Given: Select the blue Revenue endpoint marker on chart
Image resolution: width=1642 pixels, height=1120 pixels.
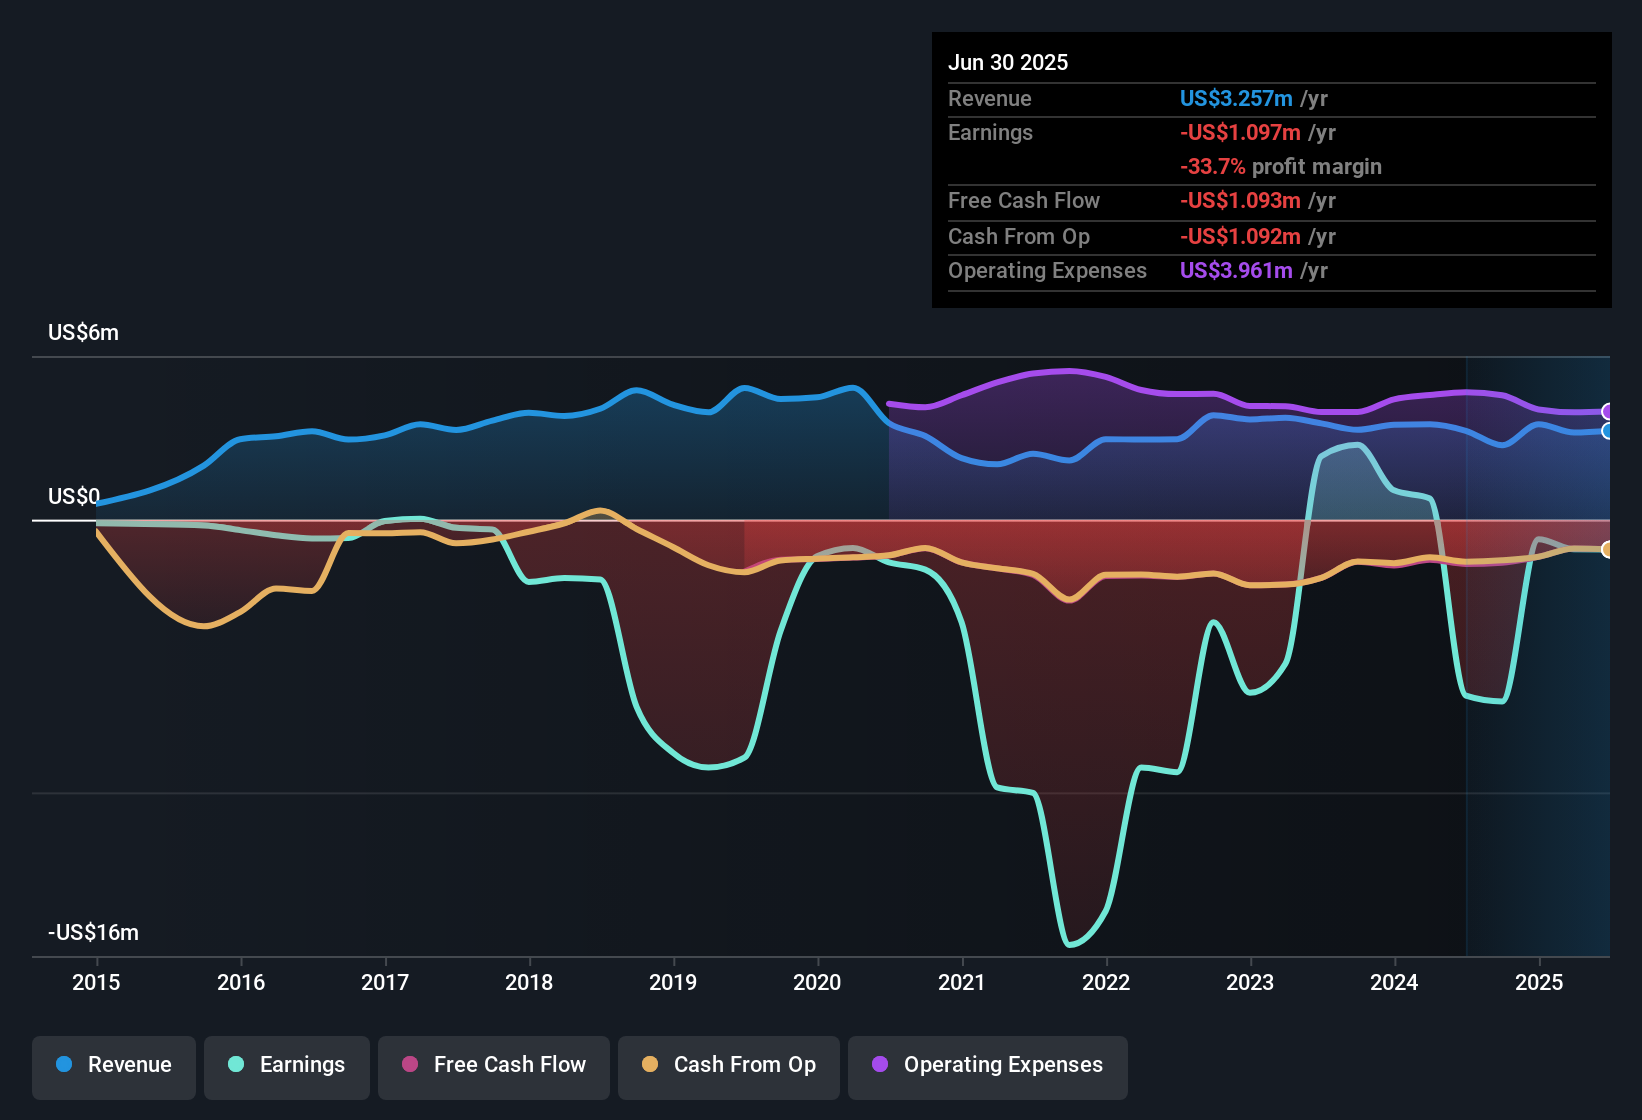Looking at the screenshot, I should pos(1608,431).
